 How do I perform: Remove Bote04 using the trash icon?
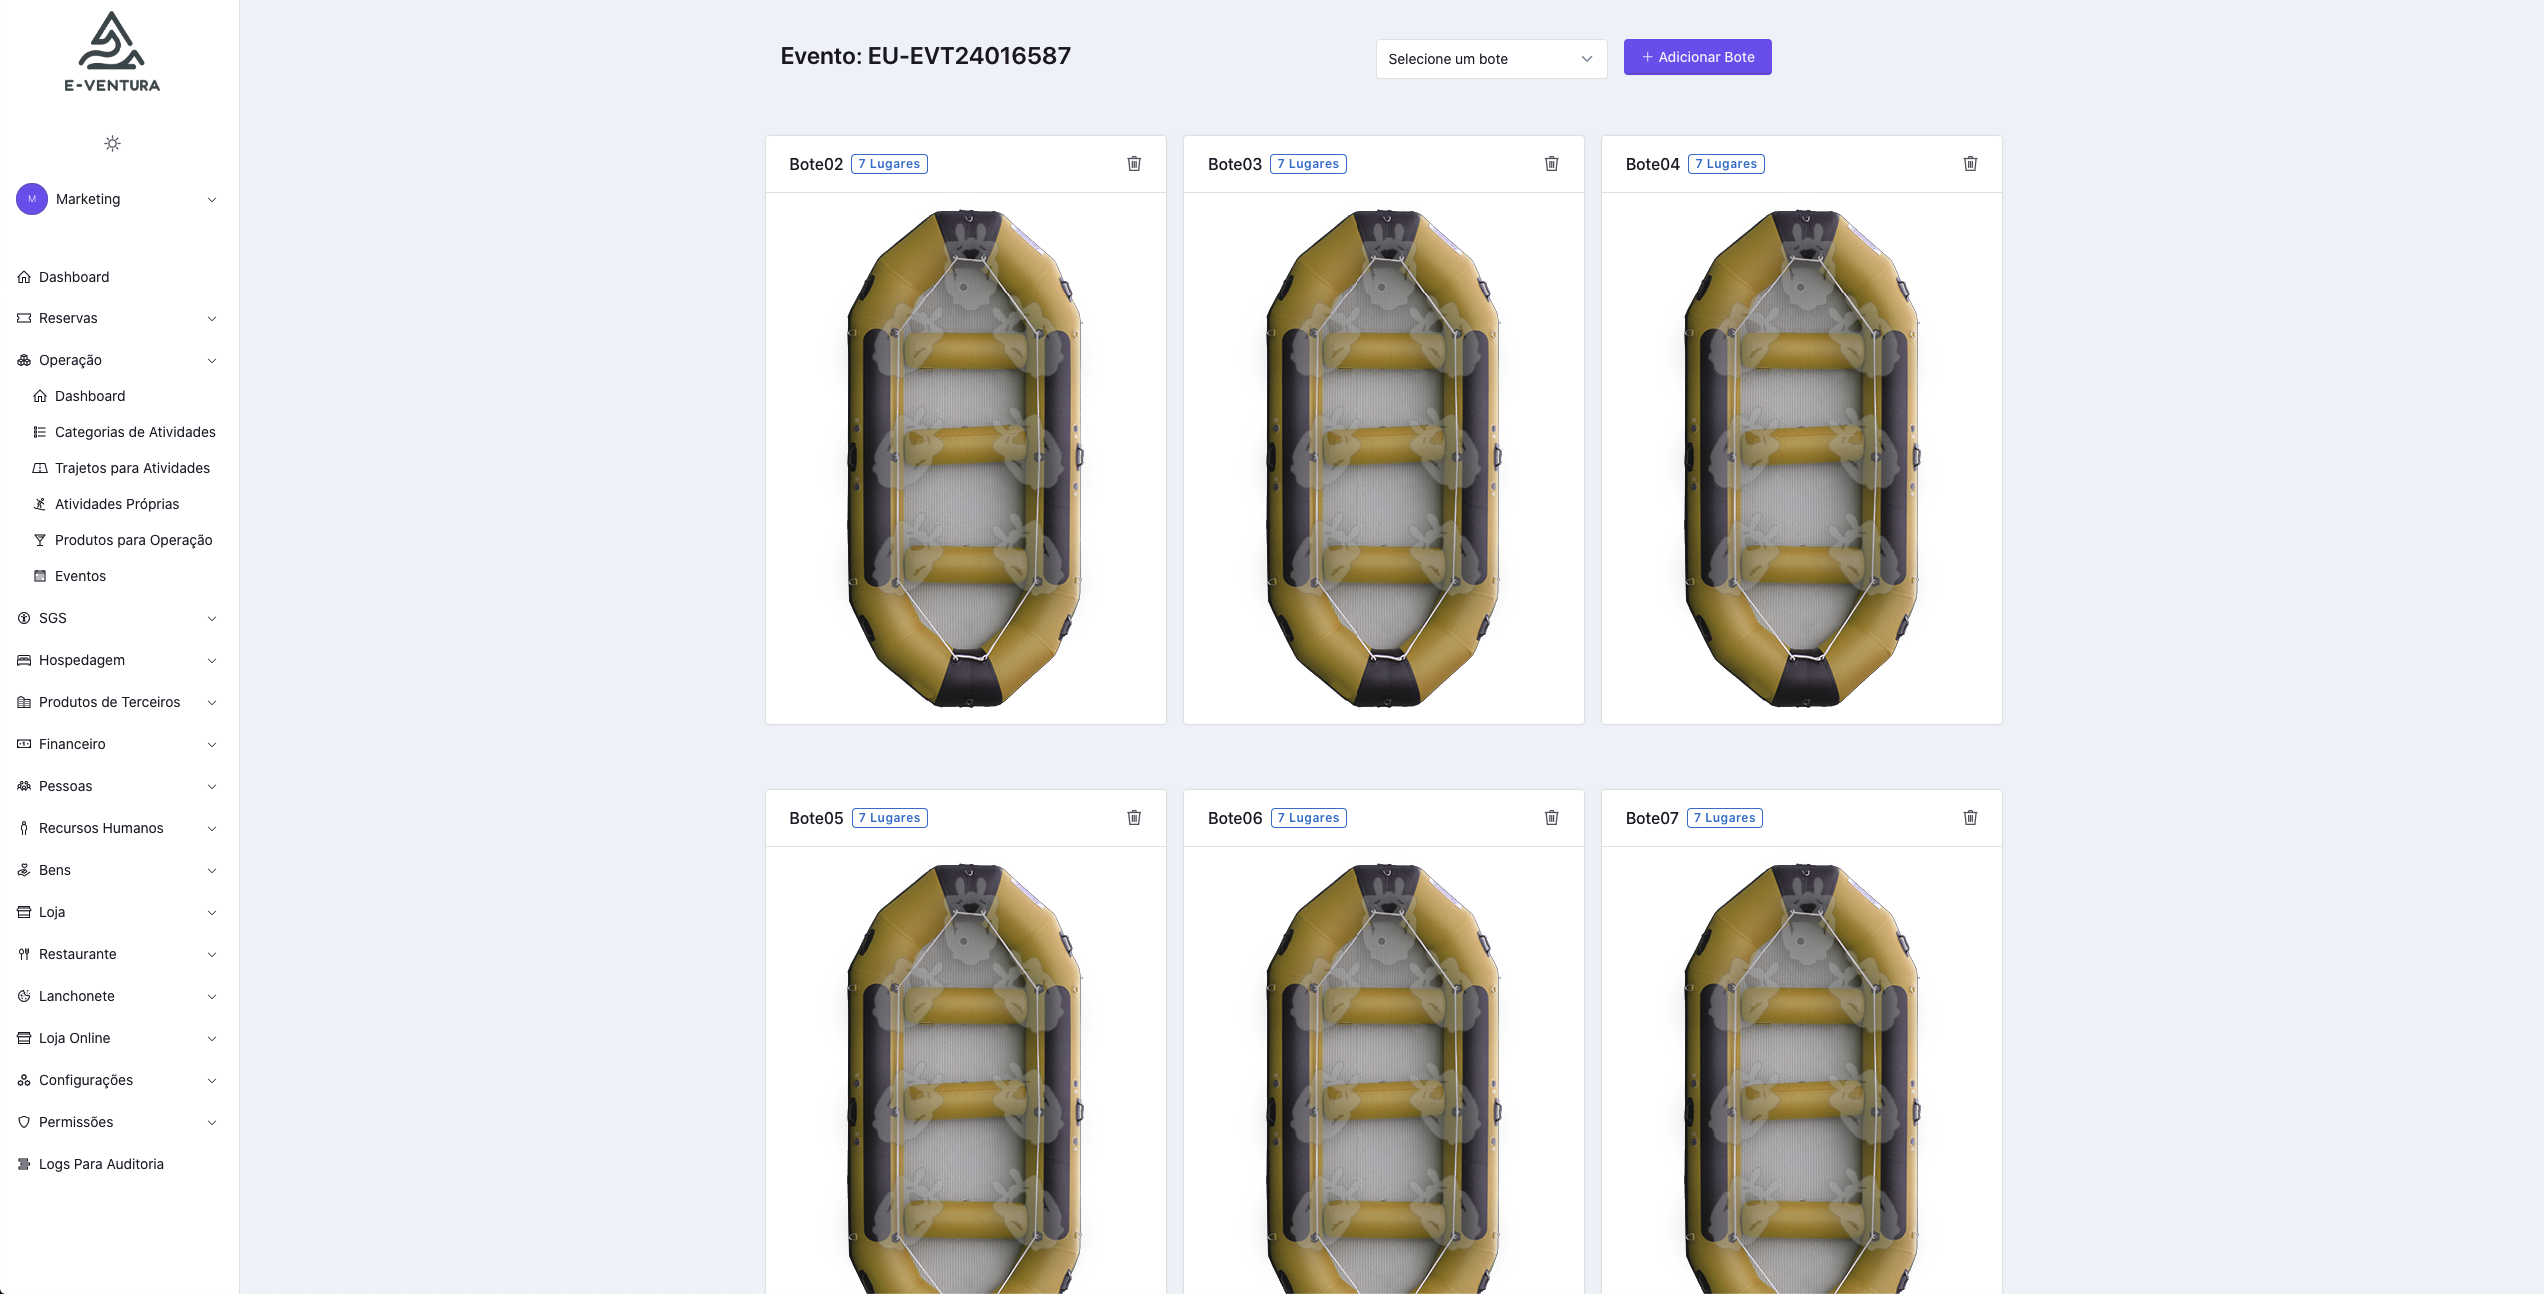(x=1970, y=164)
